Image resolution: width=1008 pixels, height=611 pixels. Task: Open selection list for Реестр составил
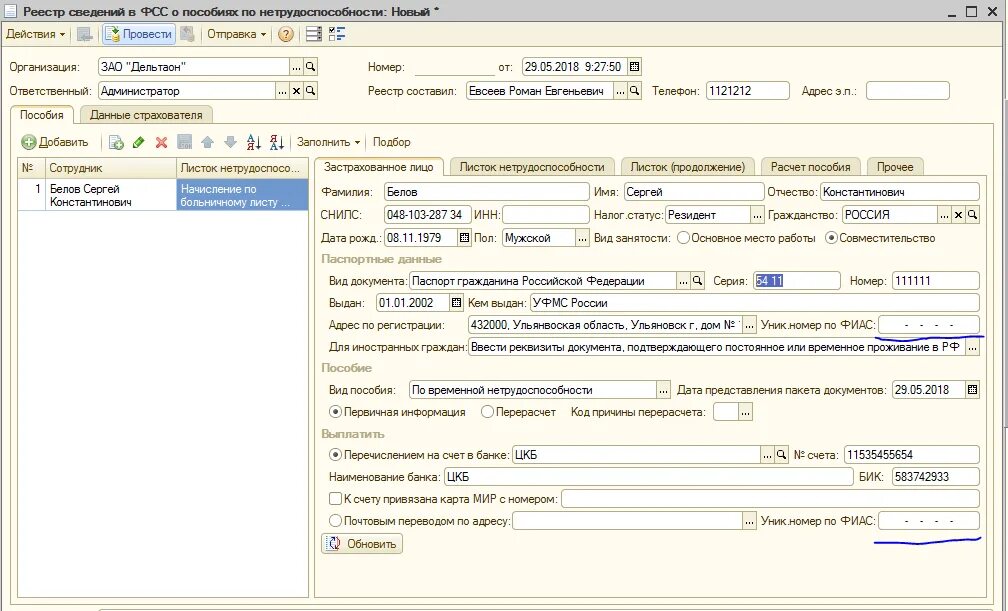(x=620, y=91)
